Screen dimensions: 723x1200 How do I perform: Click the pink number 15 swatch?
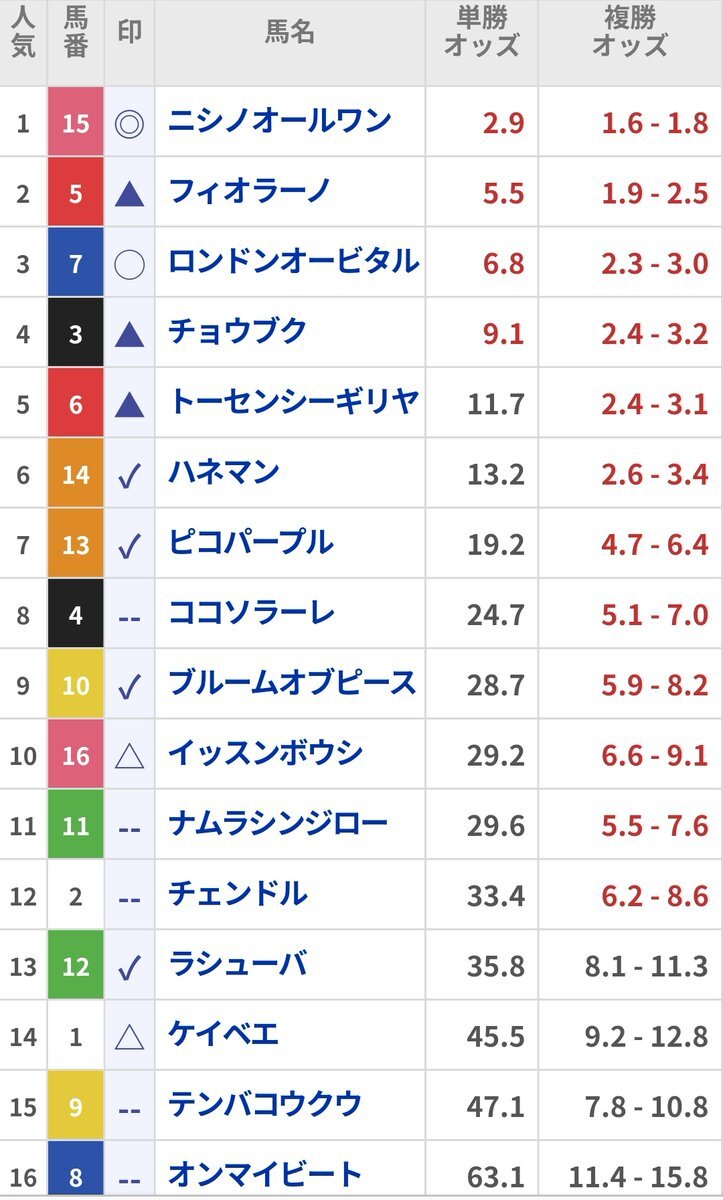coord(76,122)
